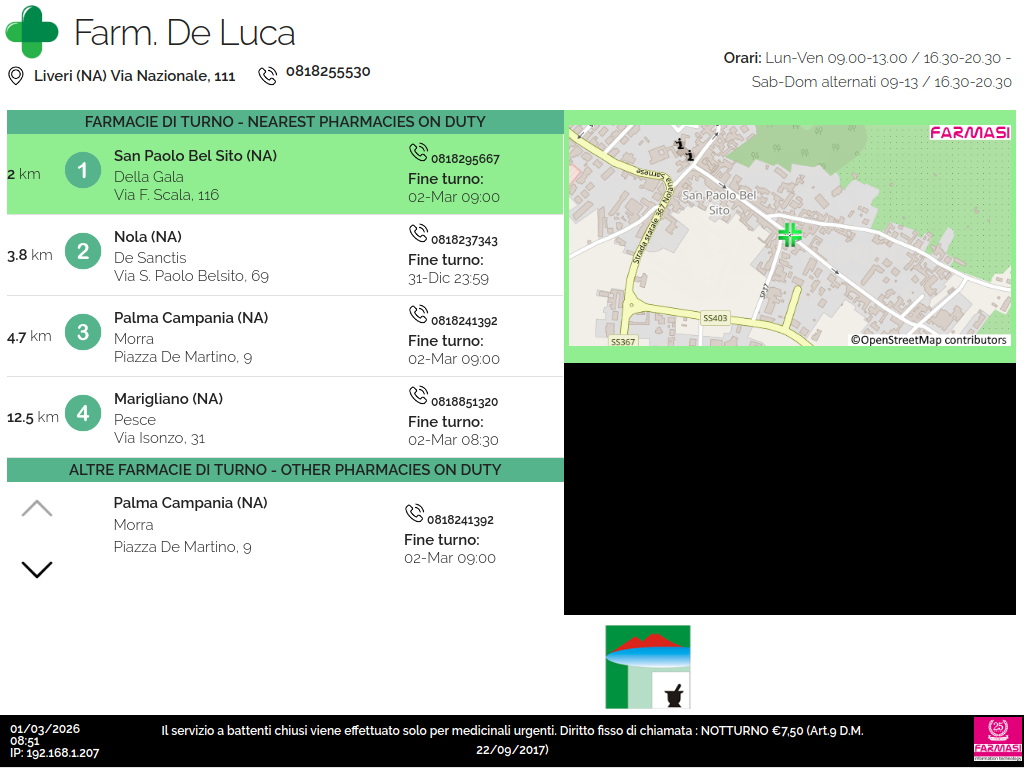
Task: Open the OpenStreetMap contributors link
Action: [929, 340]
